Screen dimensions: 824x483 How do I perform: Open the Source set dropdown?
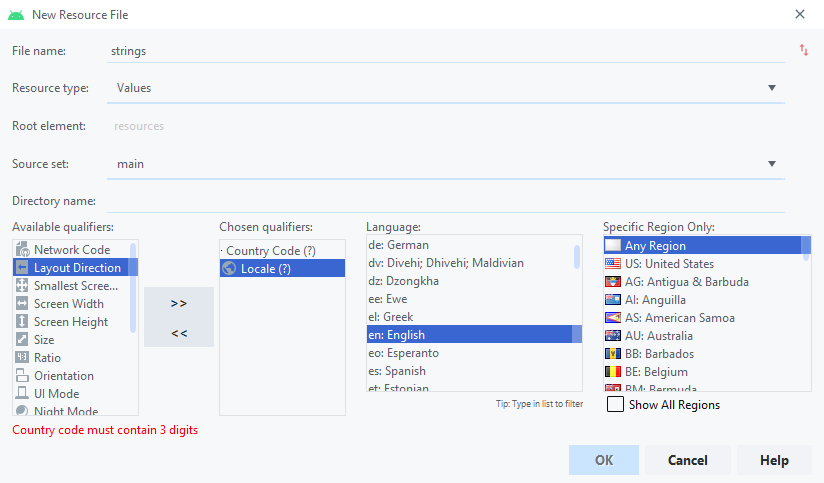pos(772,164)
